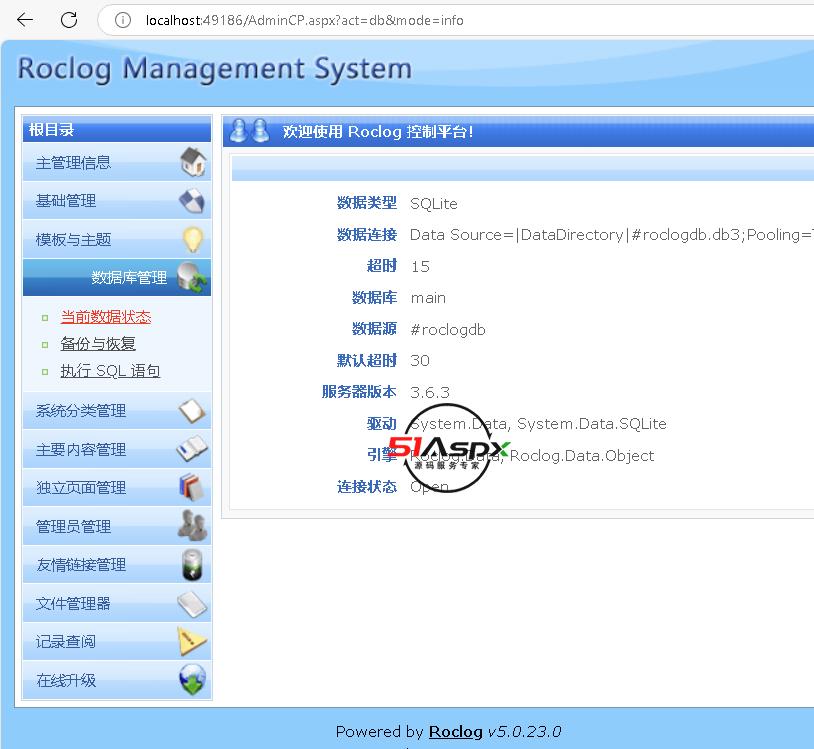
Task: Click the two-user icon in welcome header
Action: point(250,131)
